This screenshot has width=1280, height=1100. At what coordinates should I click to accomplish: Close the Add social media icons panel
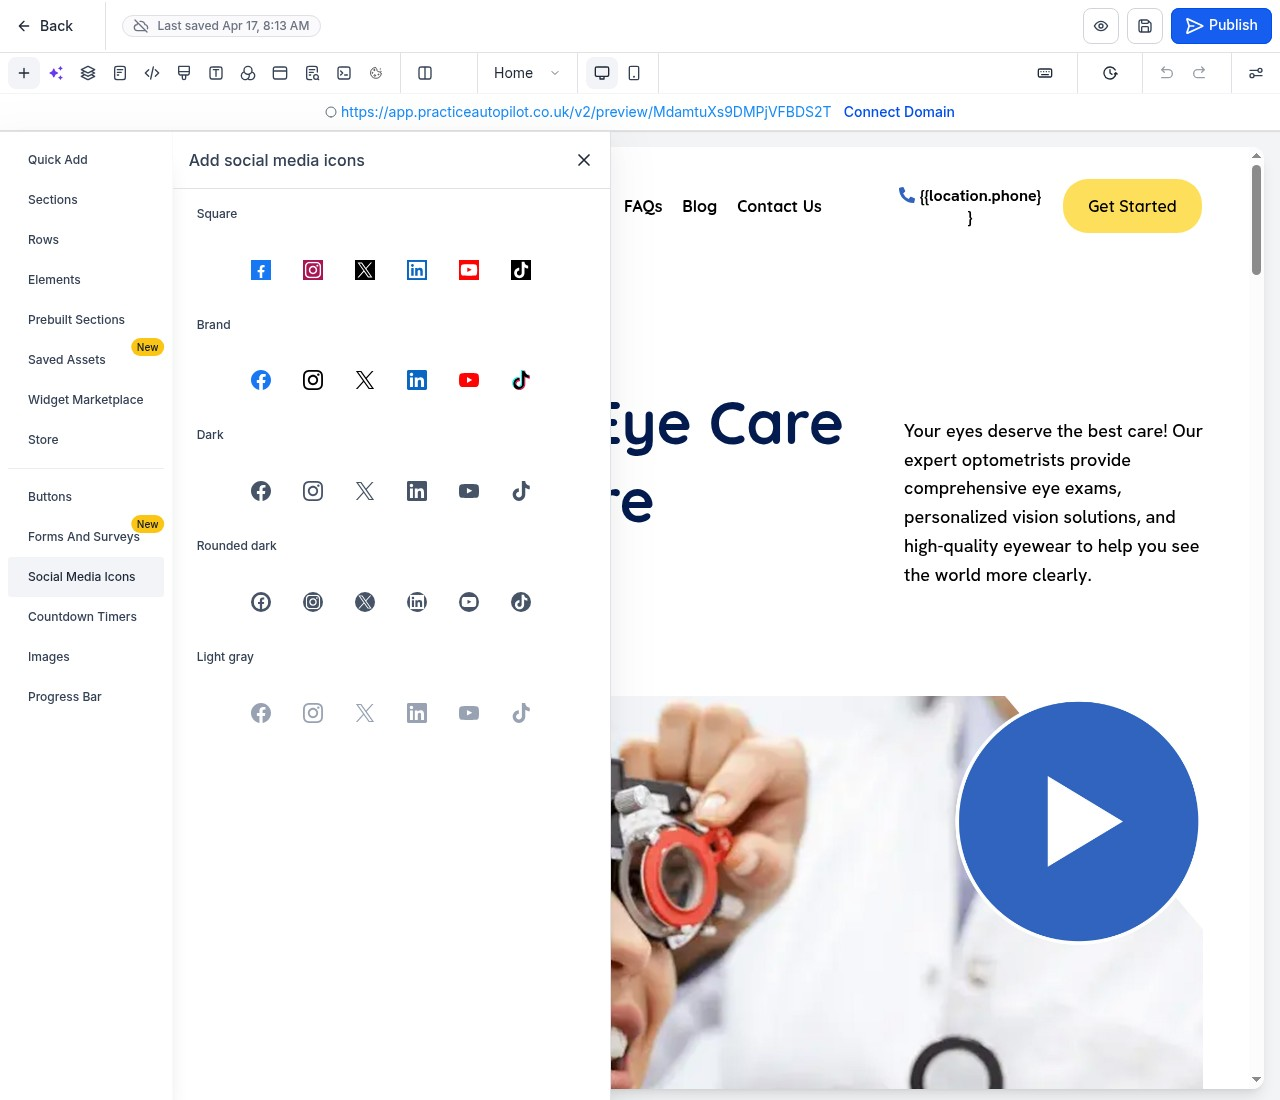(x=584, y=160)
